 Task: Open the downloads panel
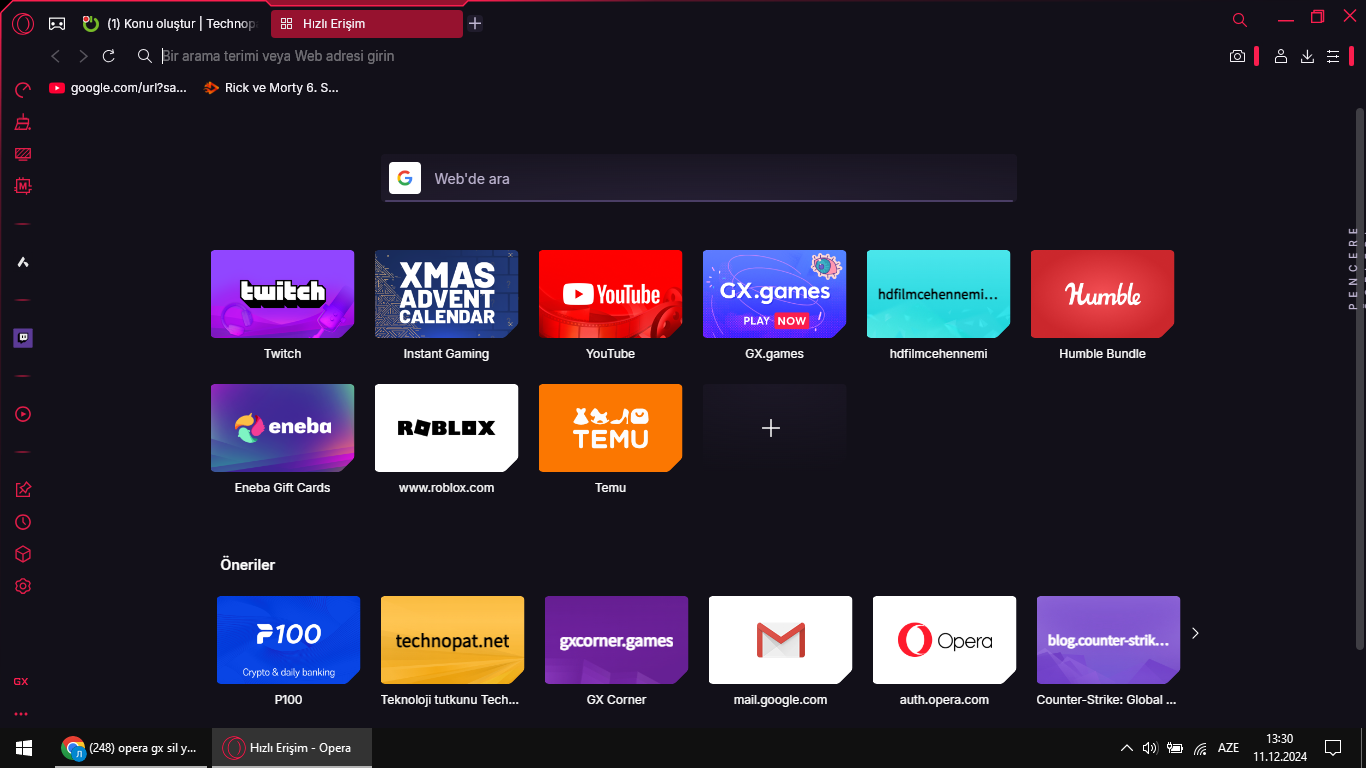click(1307, 57)
